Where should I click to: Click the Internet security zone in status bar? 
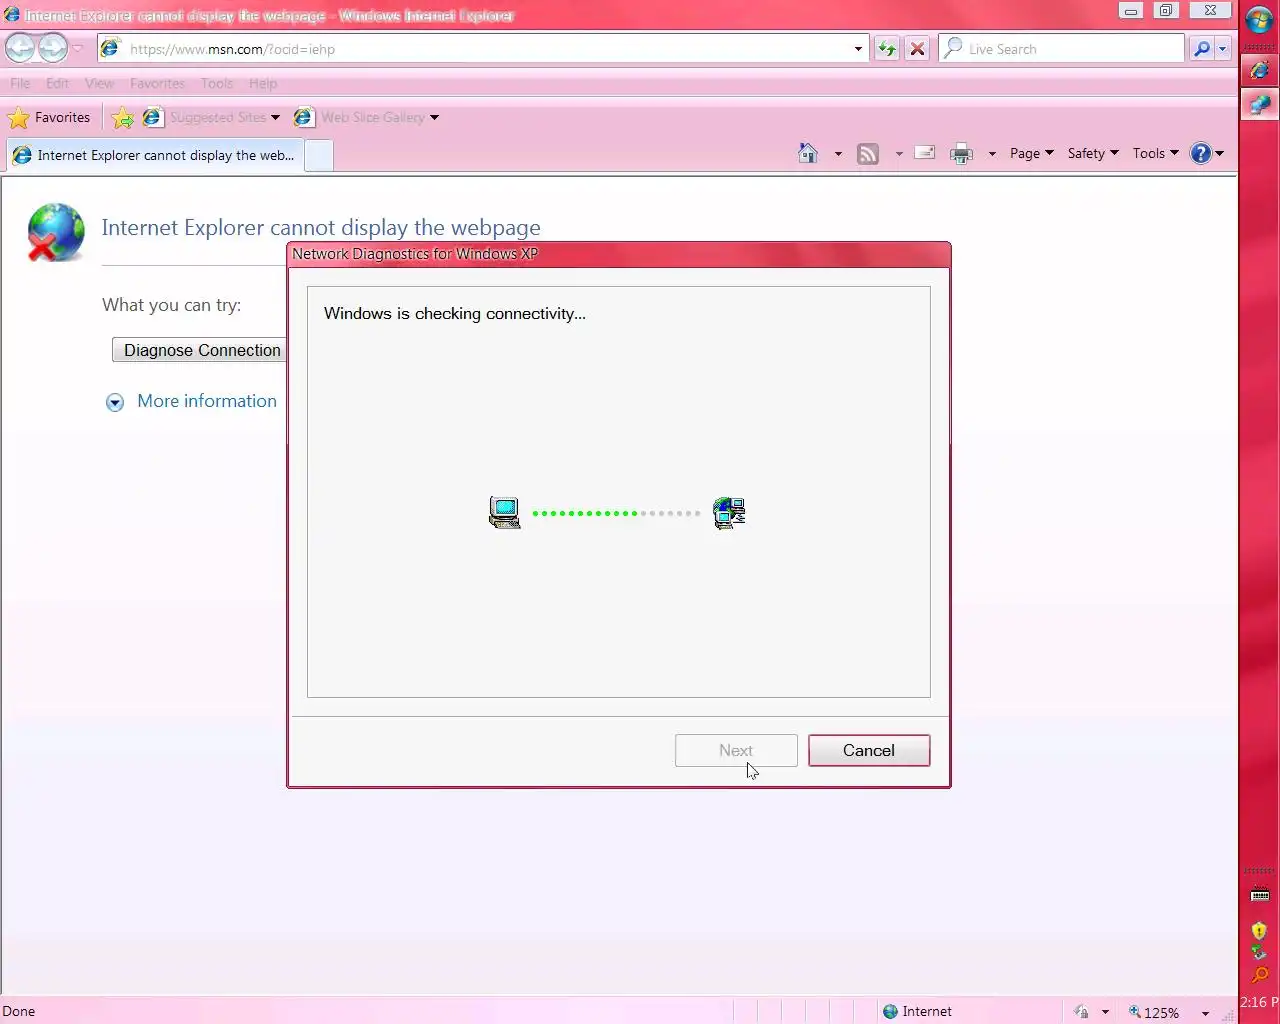[917, 1011]
